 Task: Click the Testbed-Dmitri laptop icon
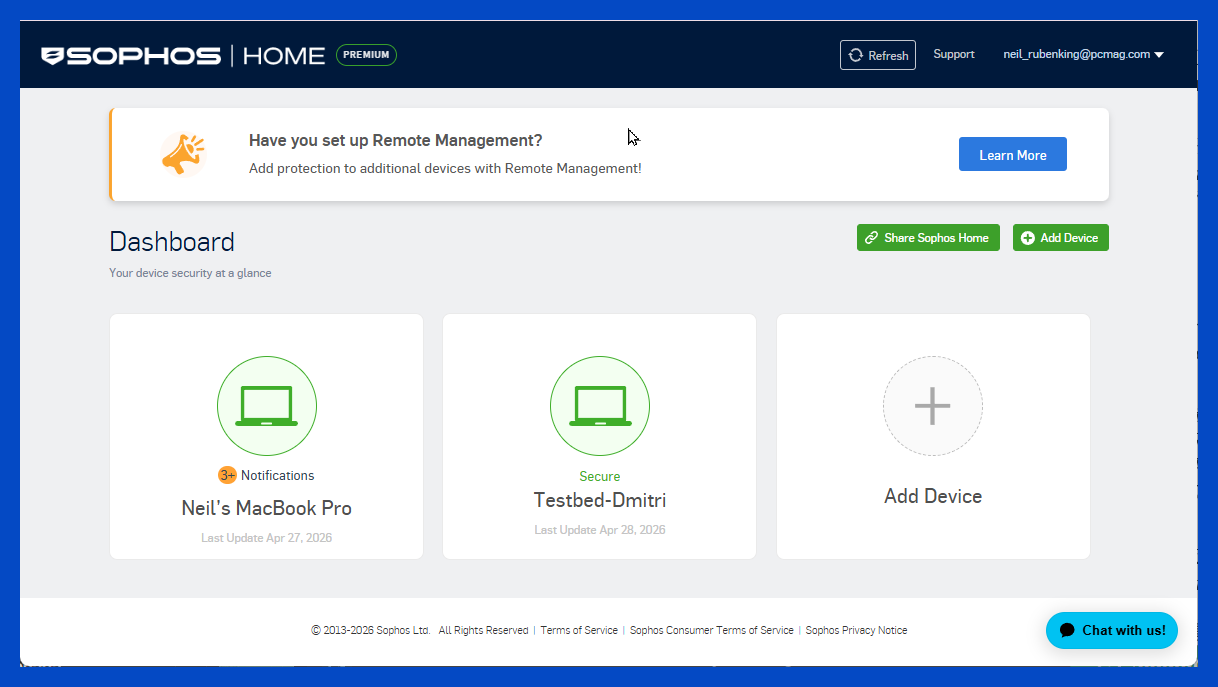coord(600,407)
